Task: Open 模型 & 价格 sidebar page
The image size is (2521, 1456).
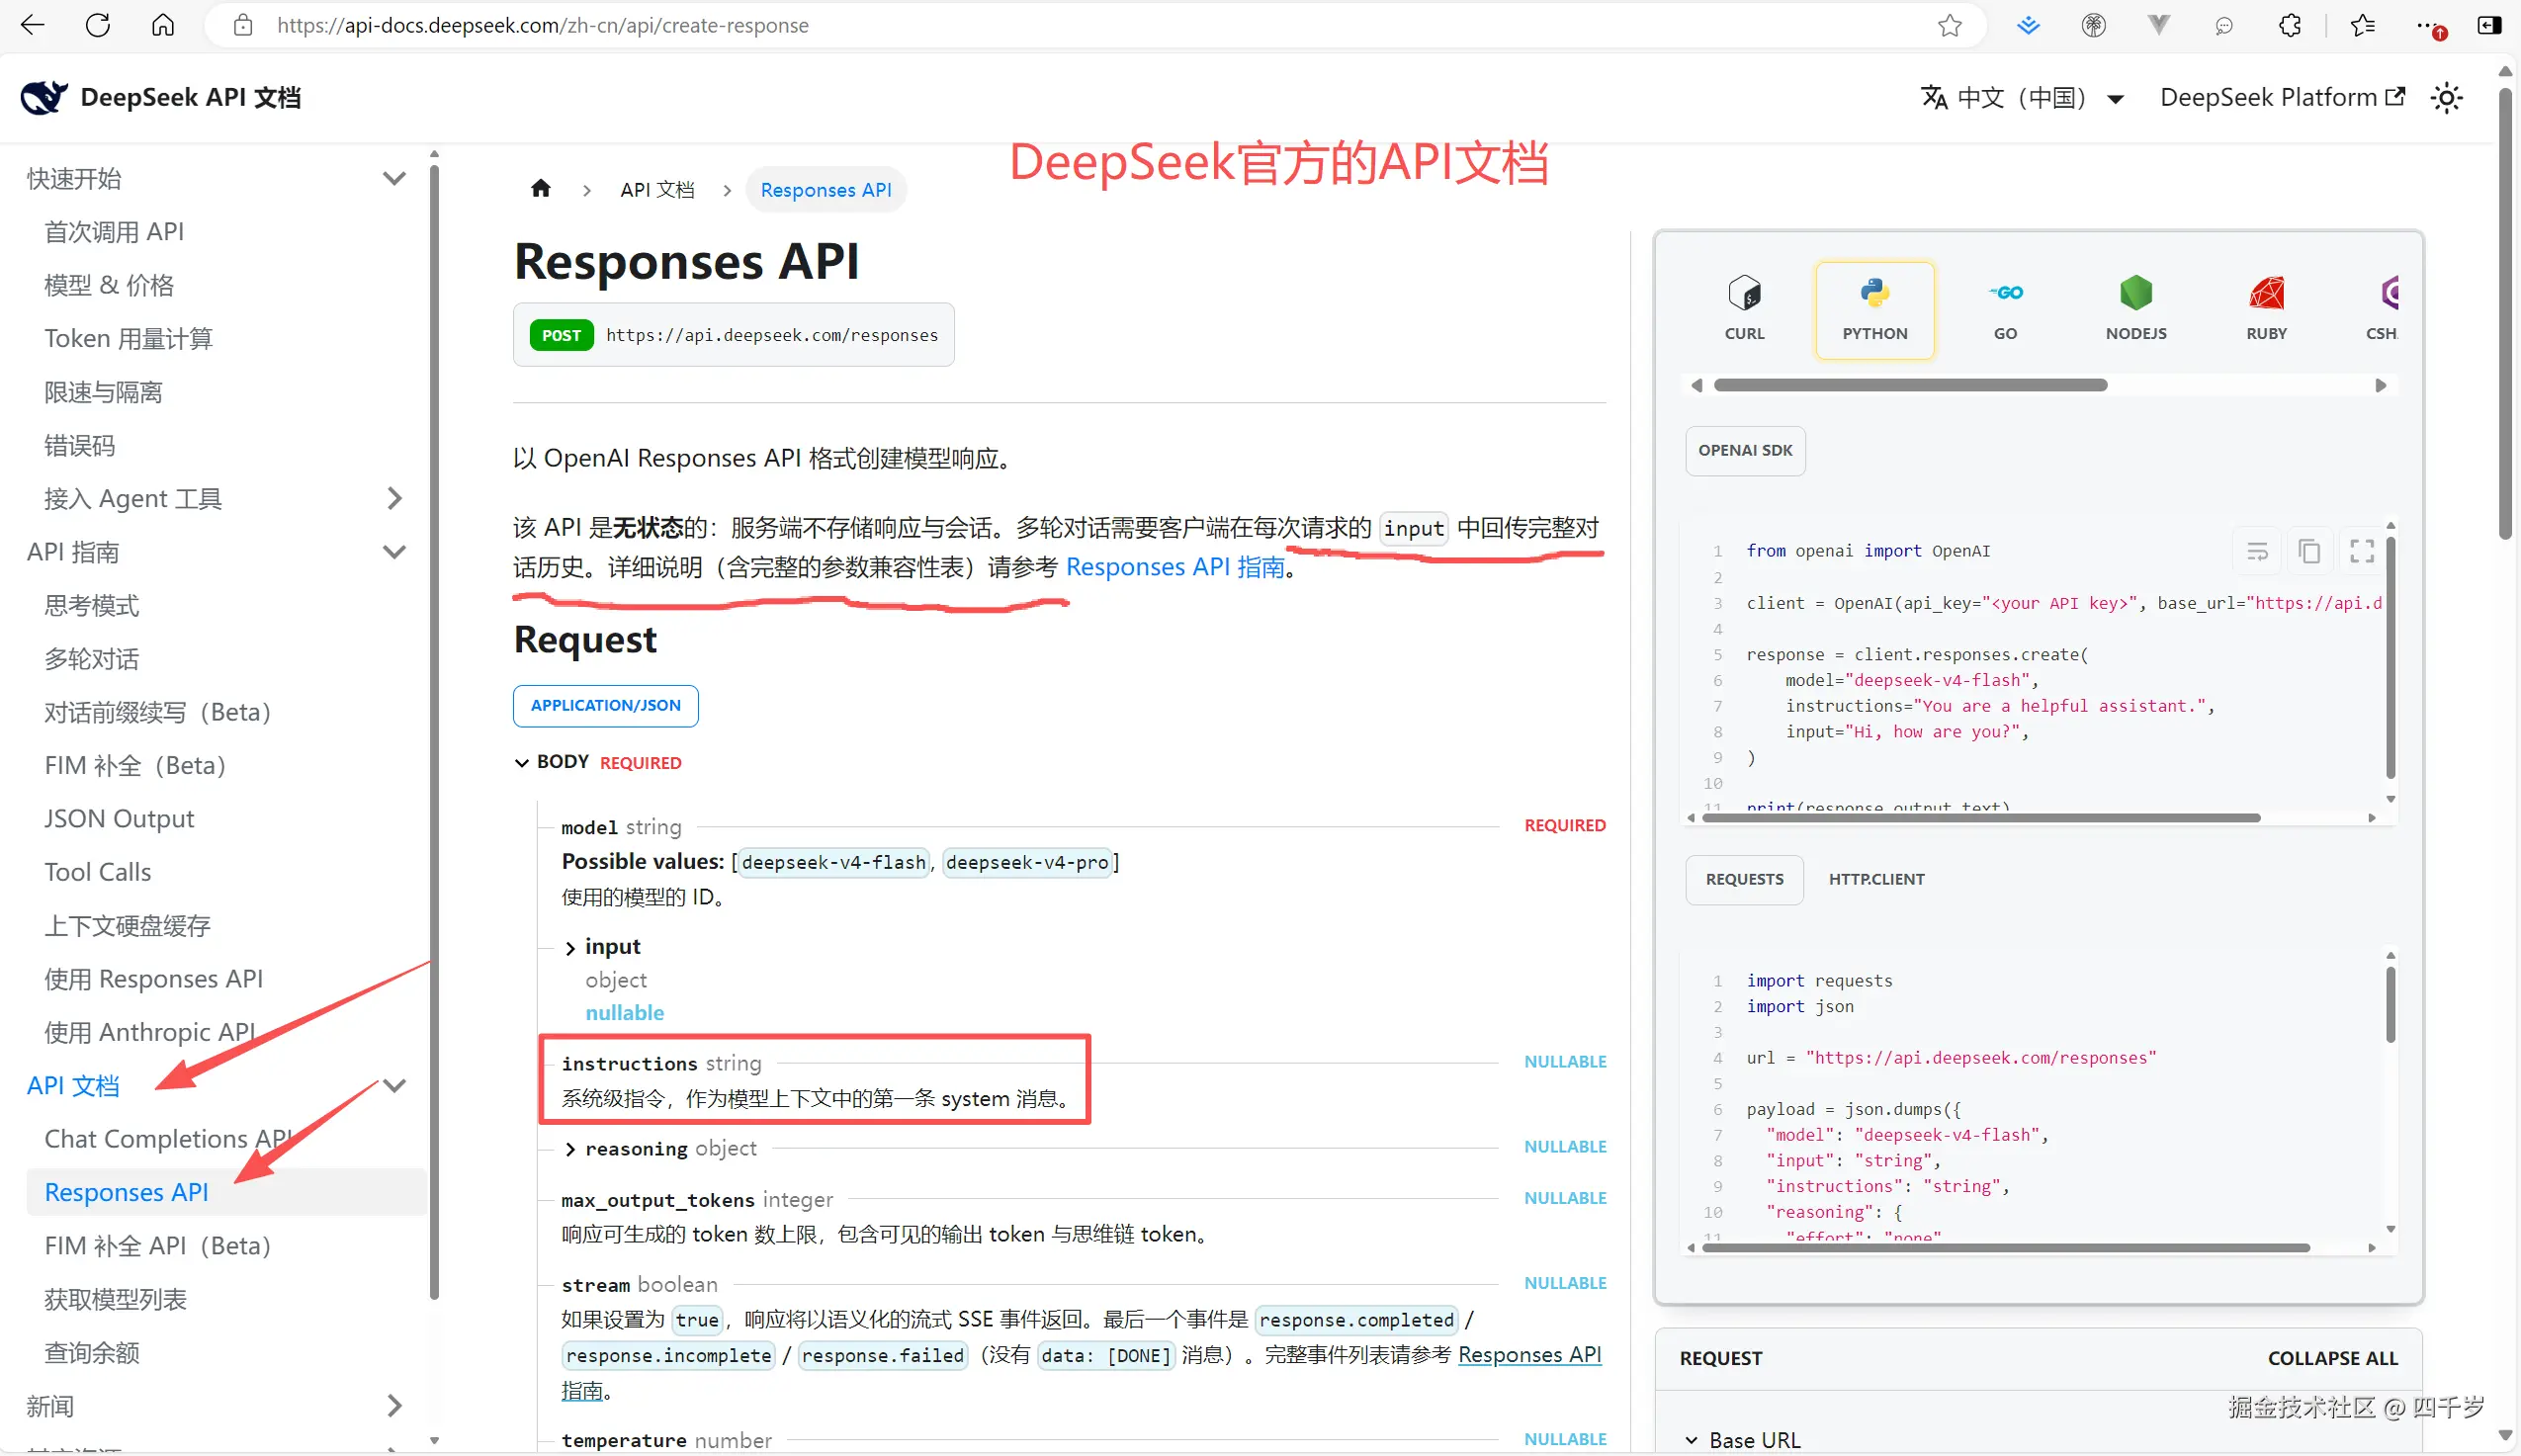Action: [x=109, y=285]
